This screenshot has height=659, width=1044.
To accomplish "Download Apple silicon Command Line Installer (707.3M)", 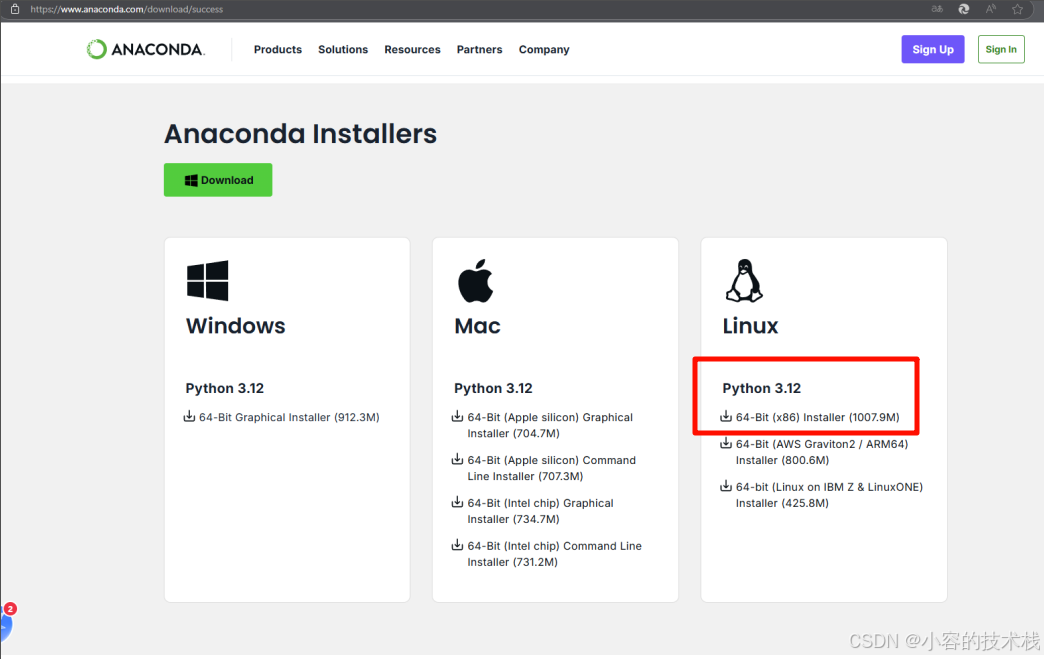I will (x=551, y=468).
